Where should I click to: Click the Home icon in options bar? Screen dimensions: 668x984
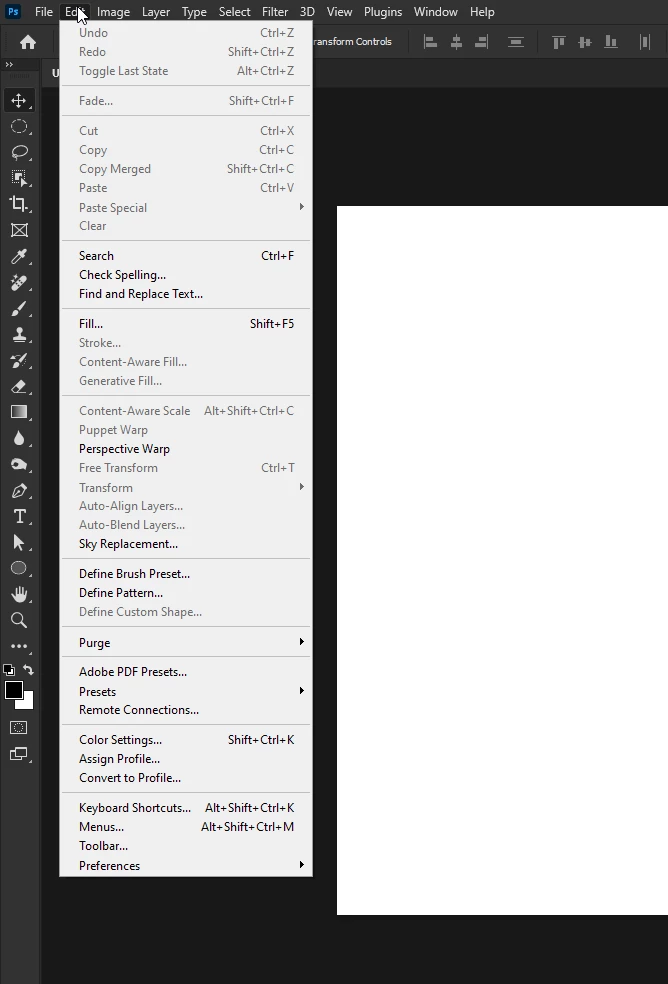pos(28,42)
